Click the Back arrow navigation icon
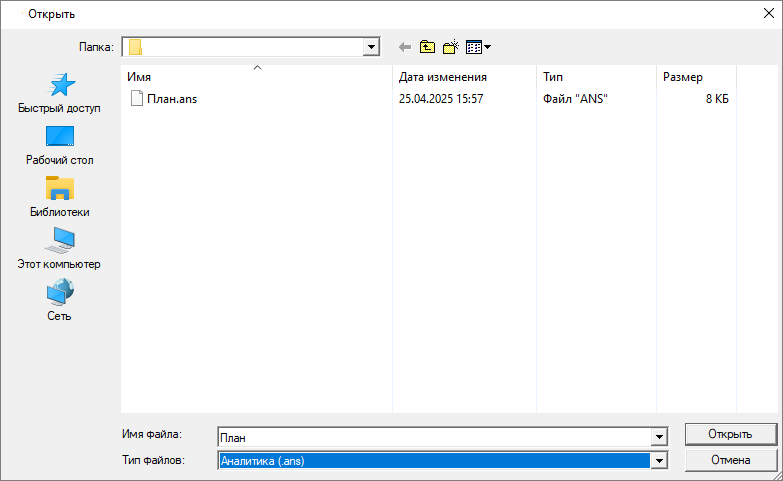The width and height of the screenshot is (783, 481). [405, 47]
